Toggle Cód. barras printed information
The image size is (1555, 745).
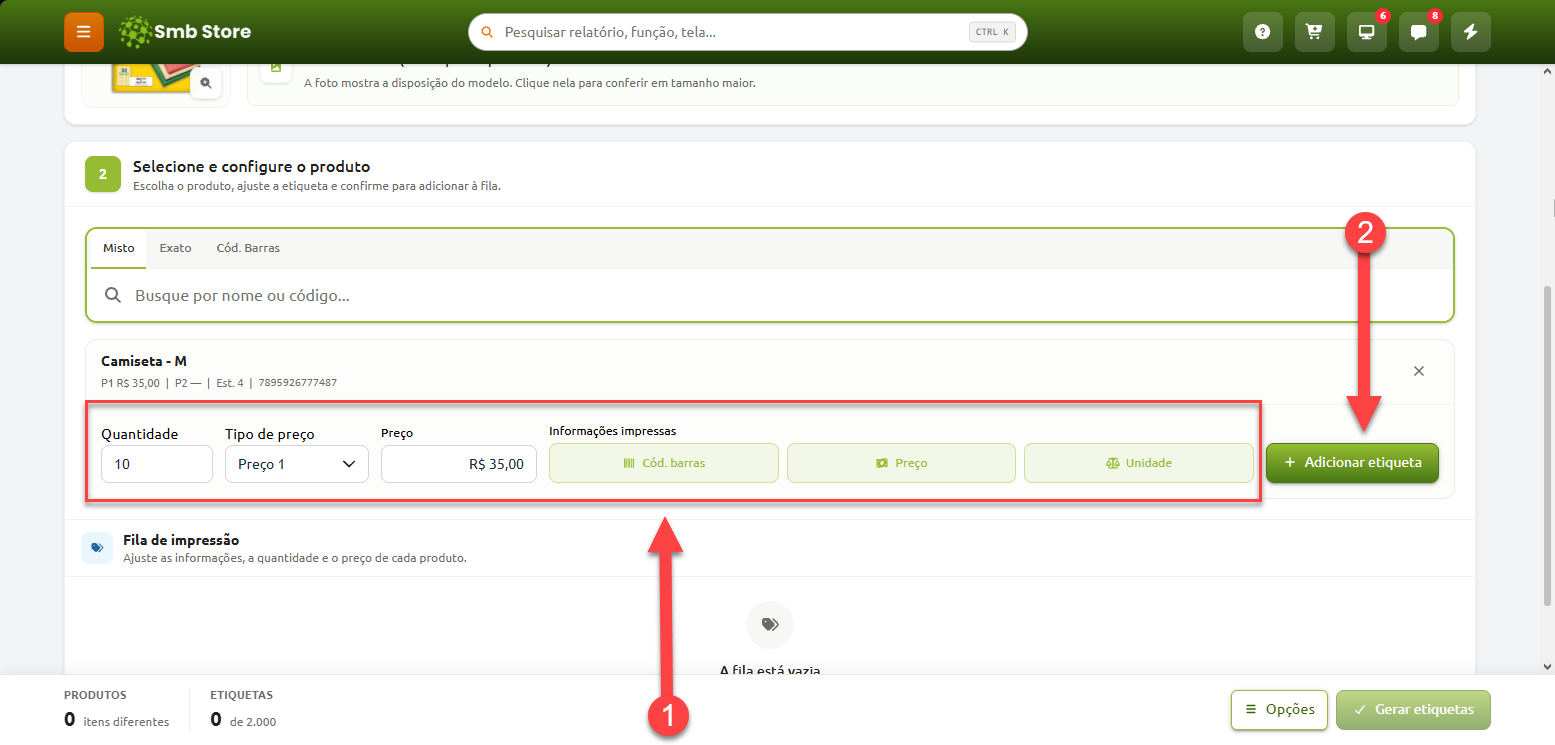(x=664, y=463)
